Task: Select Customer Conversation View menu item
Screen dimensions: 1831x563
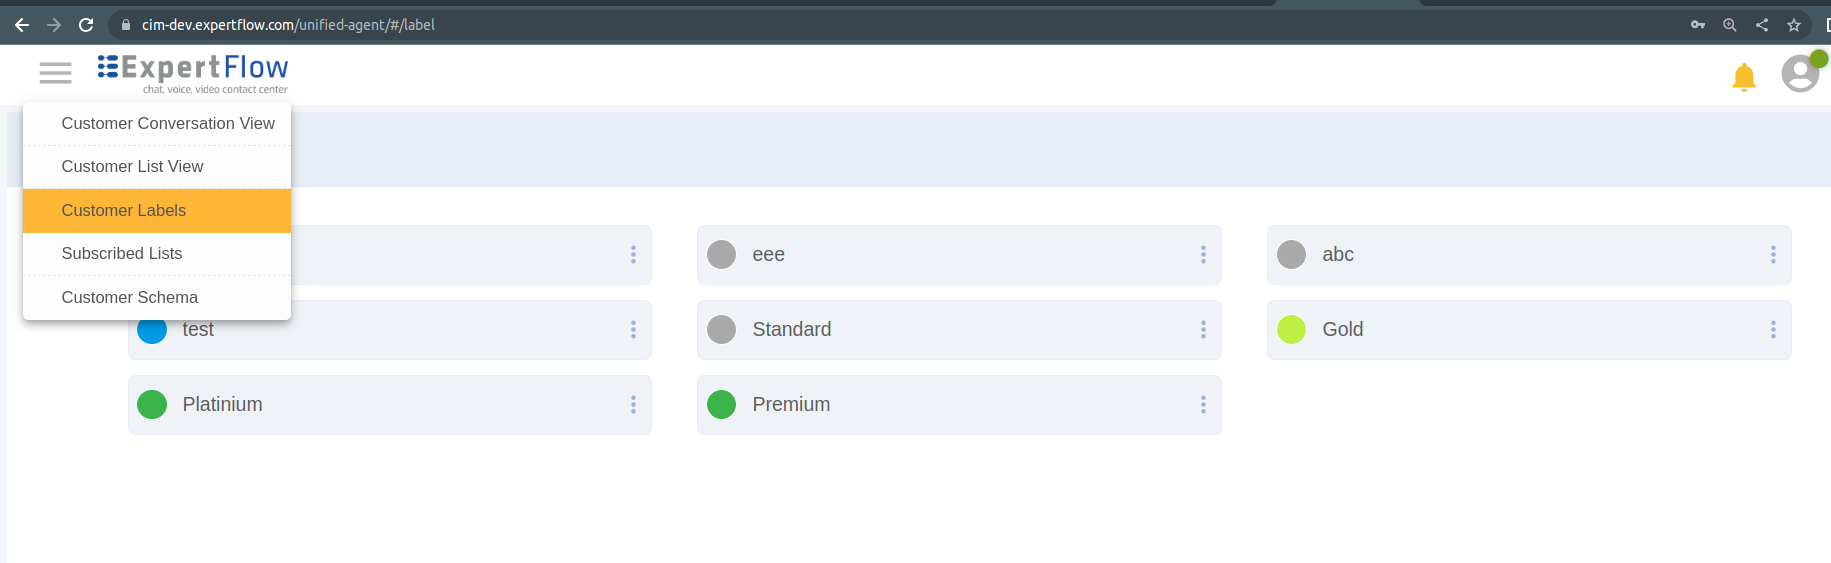Action: pos(168,124)
